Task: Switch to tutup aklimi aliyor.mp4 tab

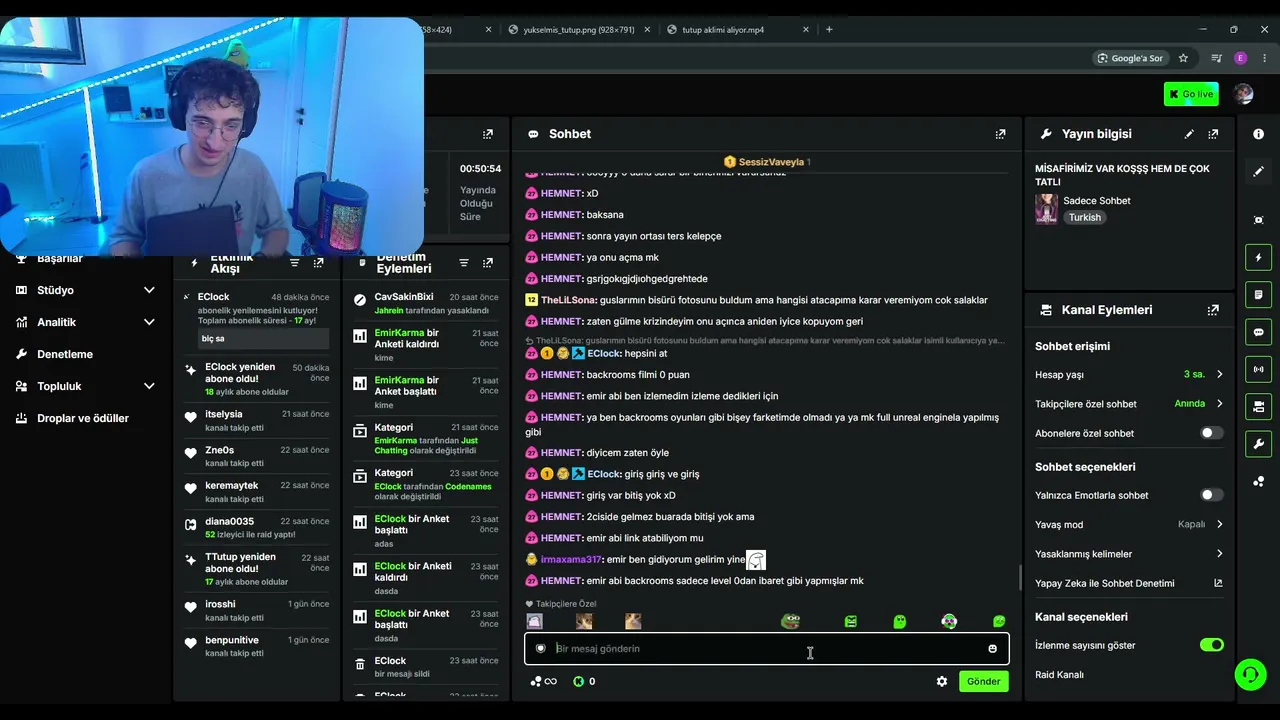Action: [723, 30]
